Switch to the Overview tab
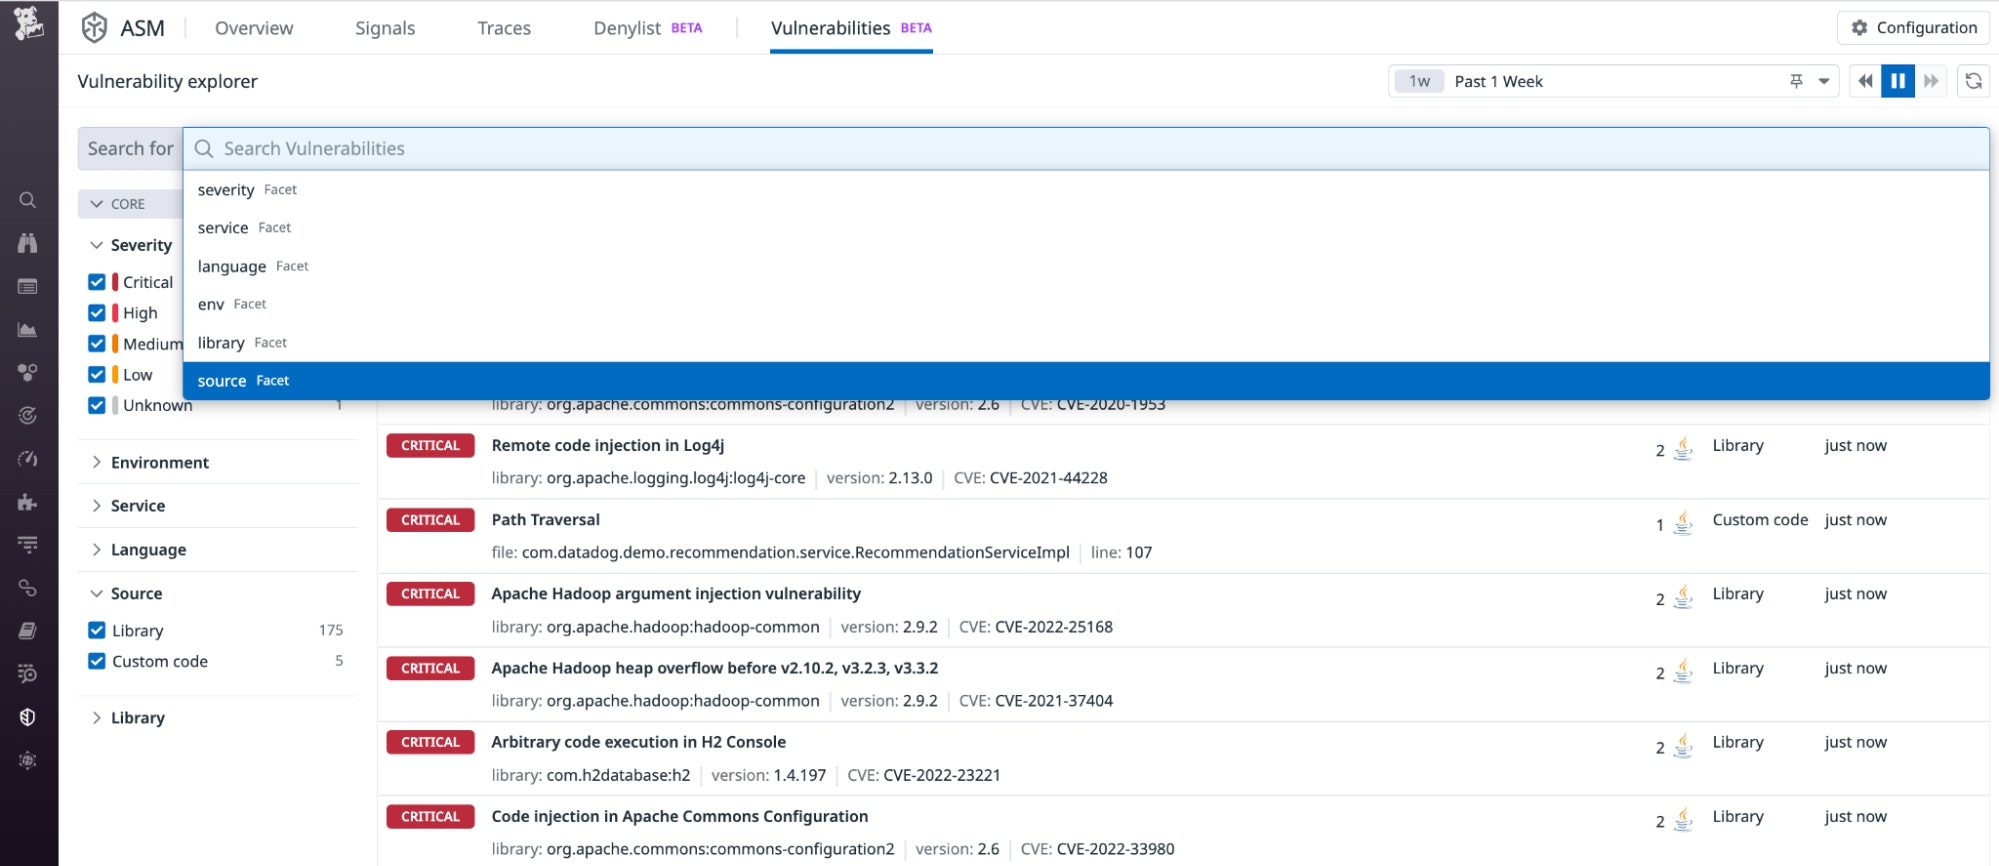 (x=254, y=28)
